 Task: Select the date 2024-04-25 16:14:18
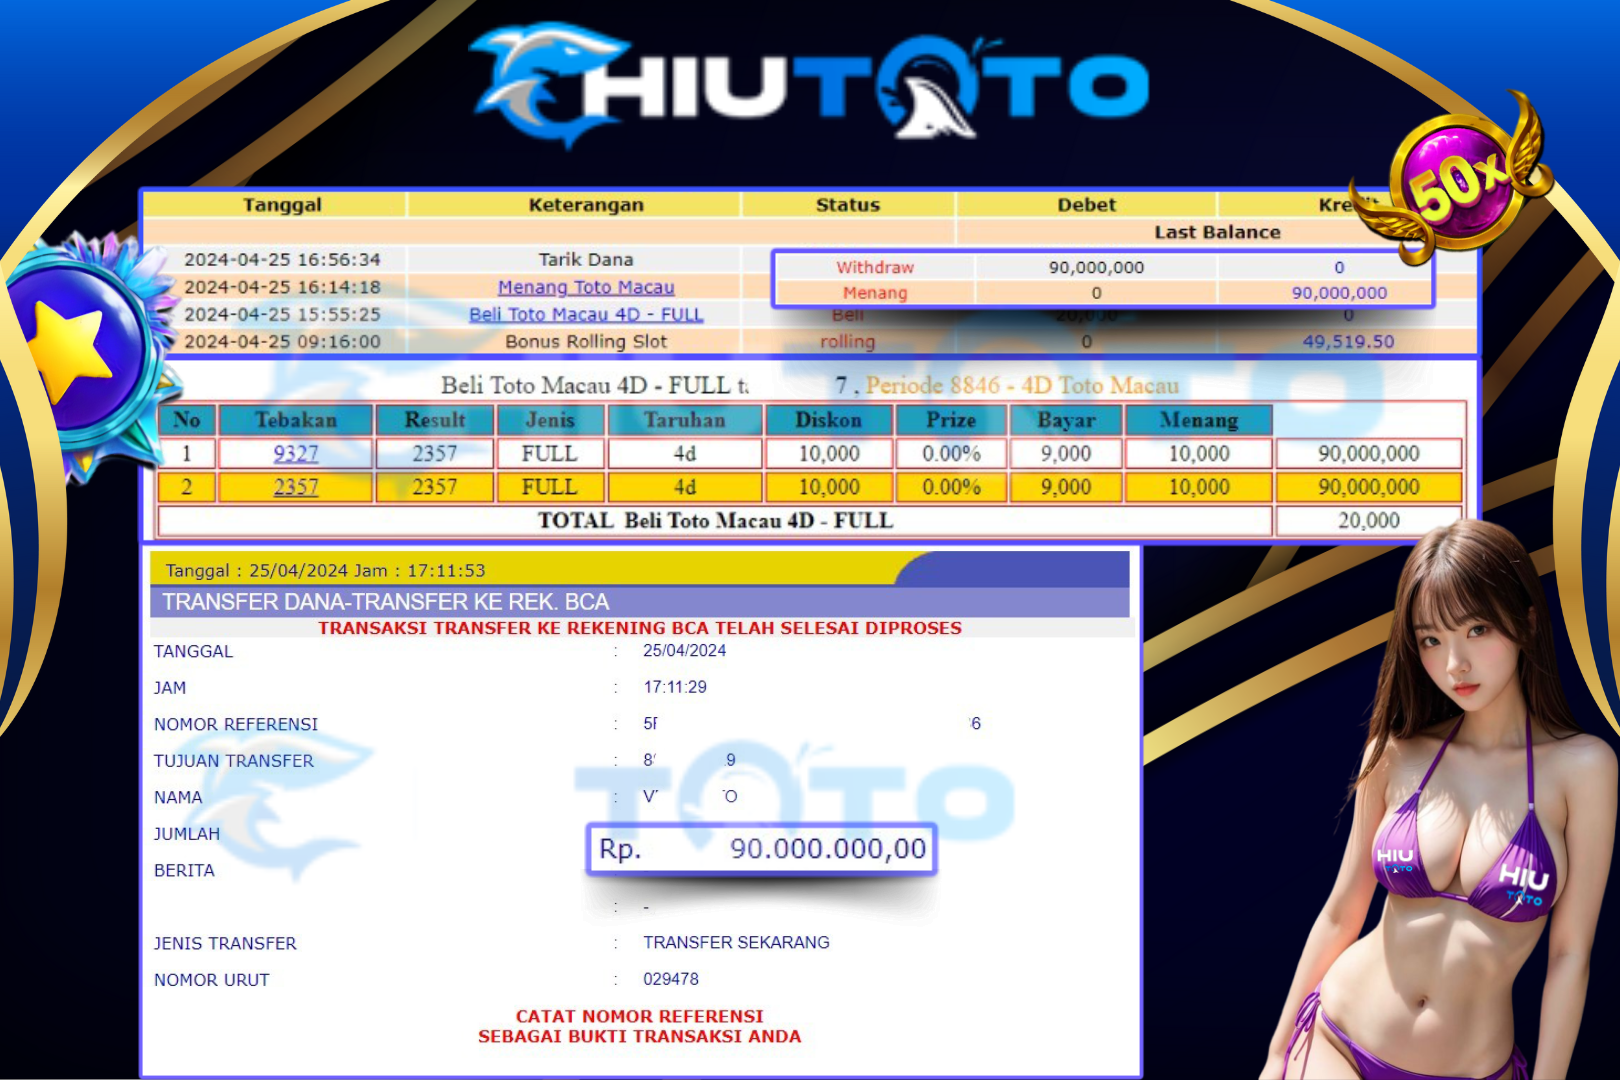click(282, 287)
